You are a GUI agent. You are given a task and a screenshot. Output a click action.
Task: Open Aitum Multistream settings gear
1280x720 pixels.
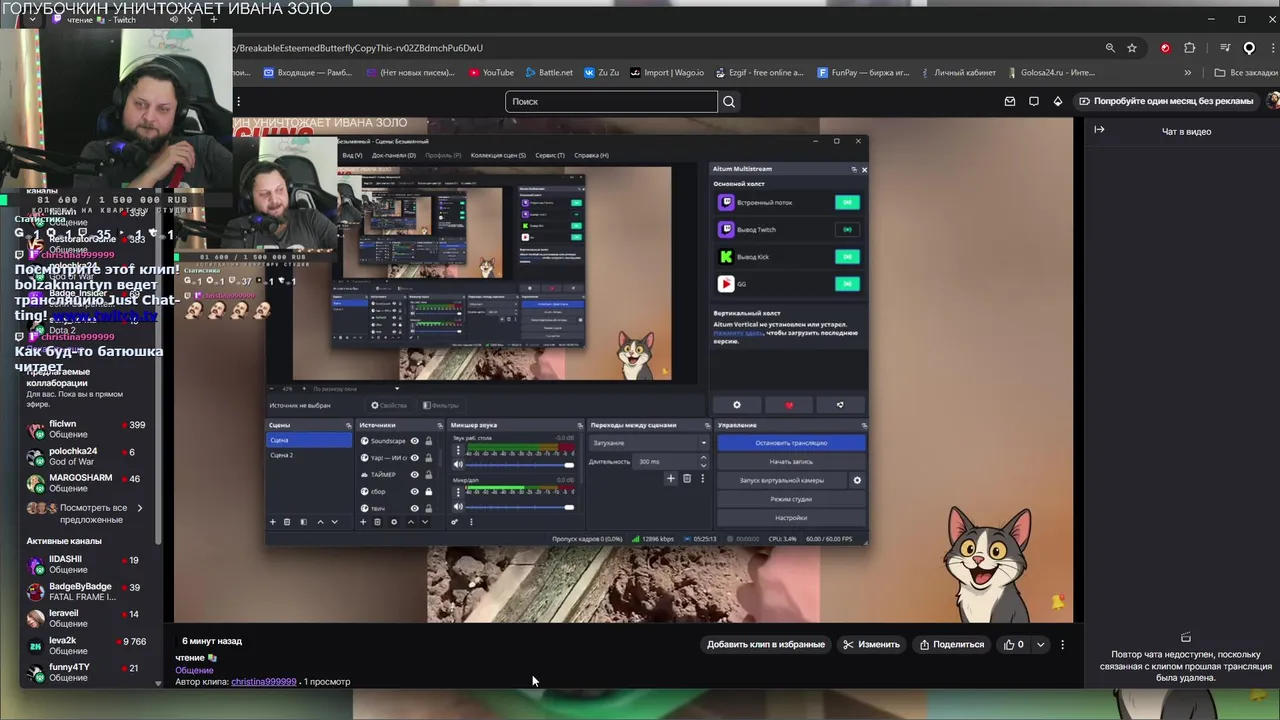(x=737, y=405)
